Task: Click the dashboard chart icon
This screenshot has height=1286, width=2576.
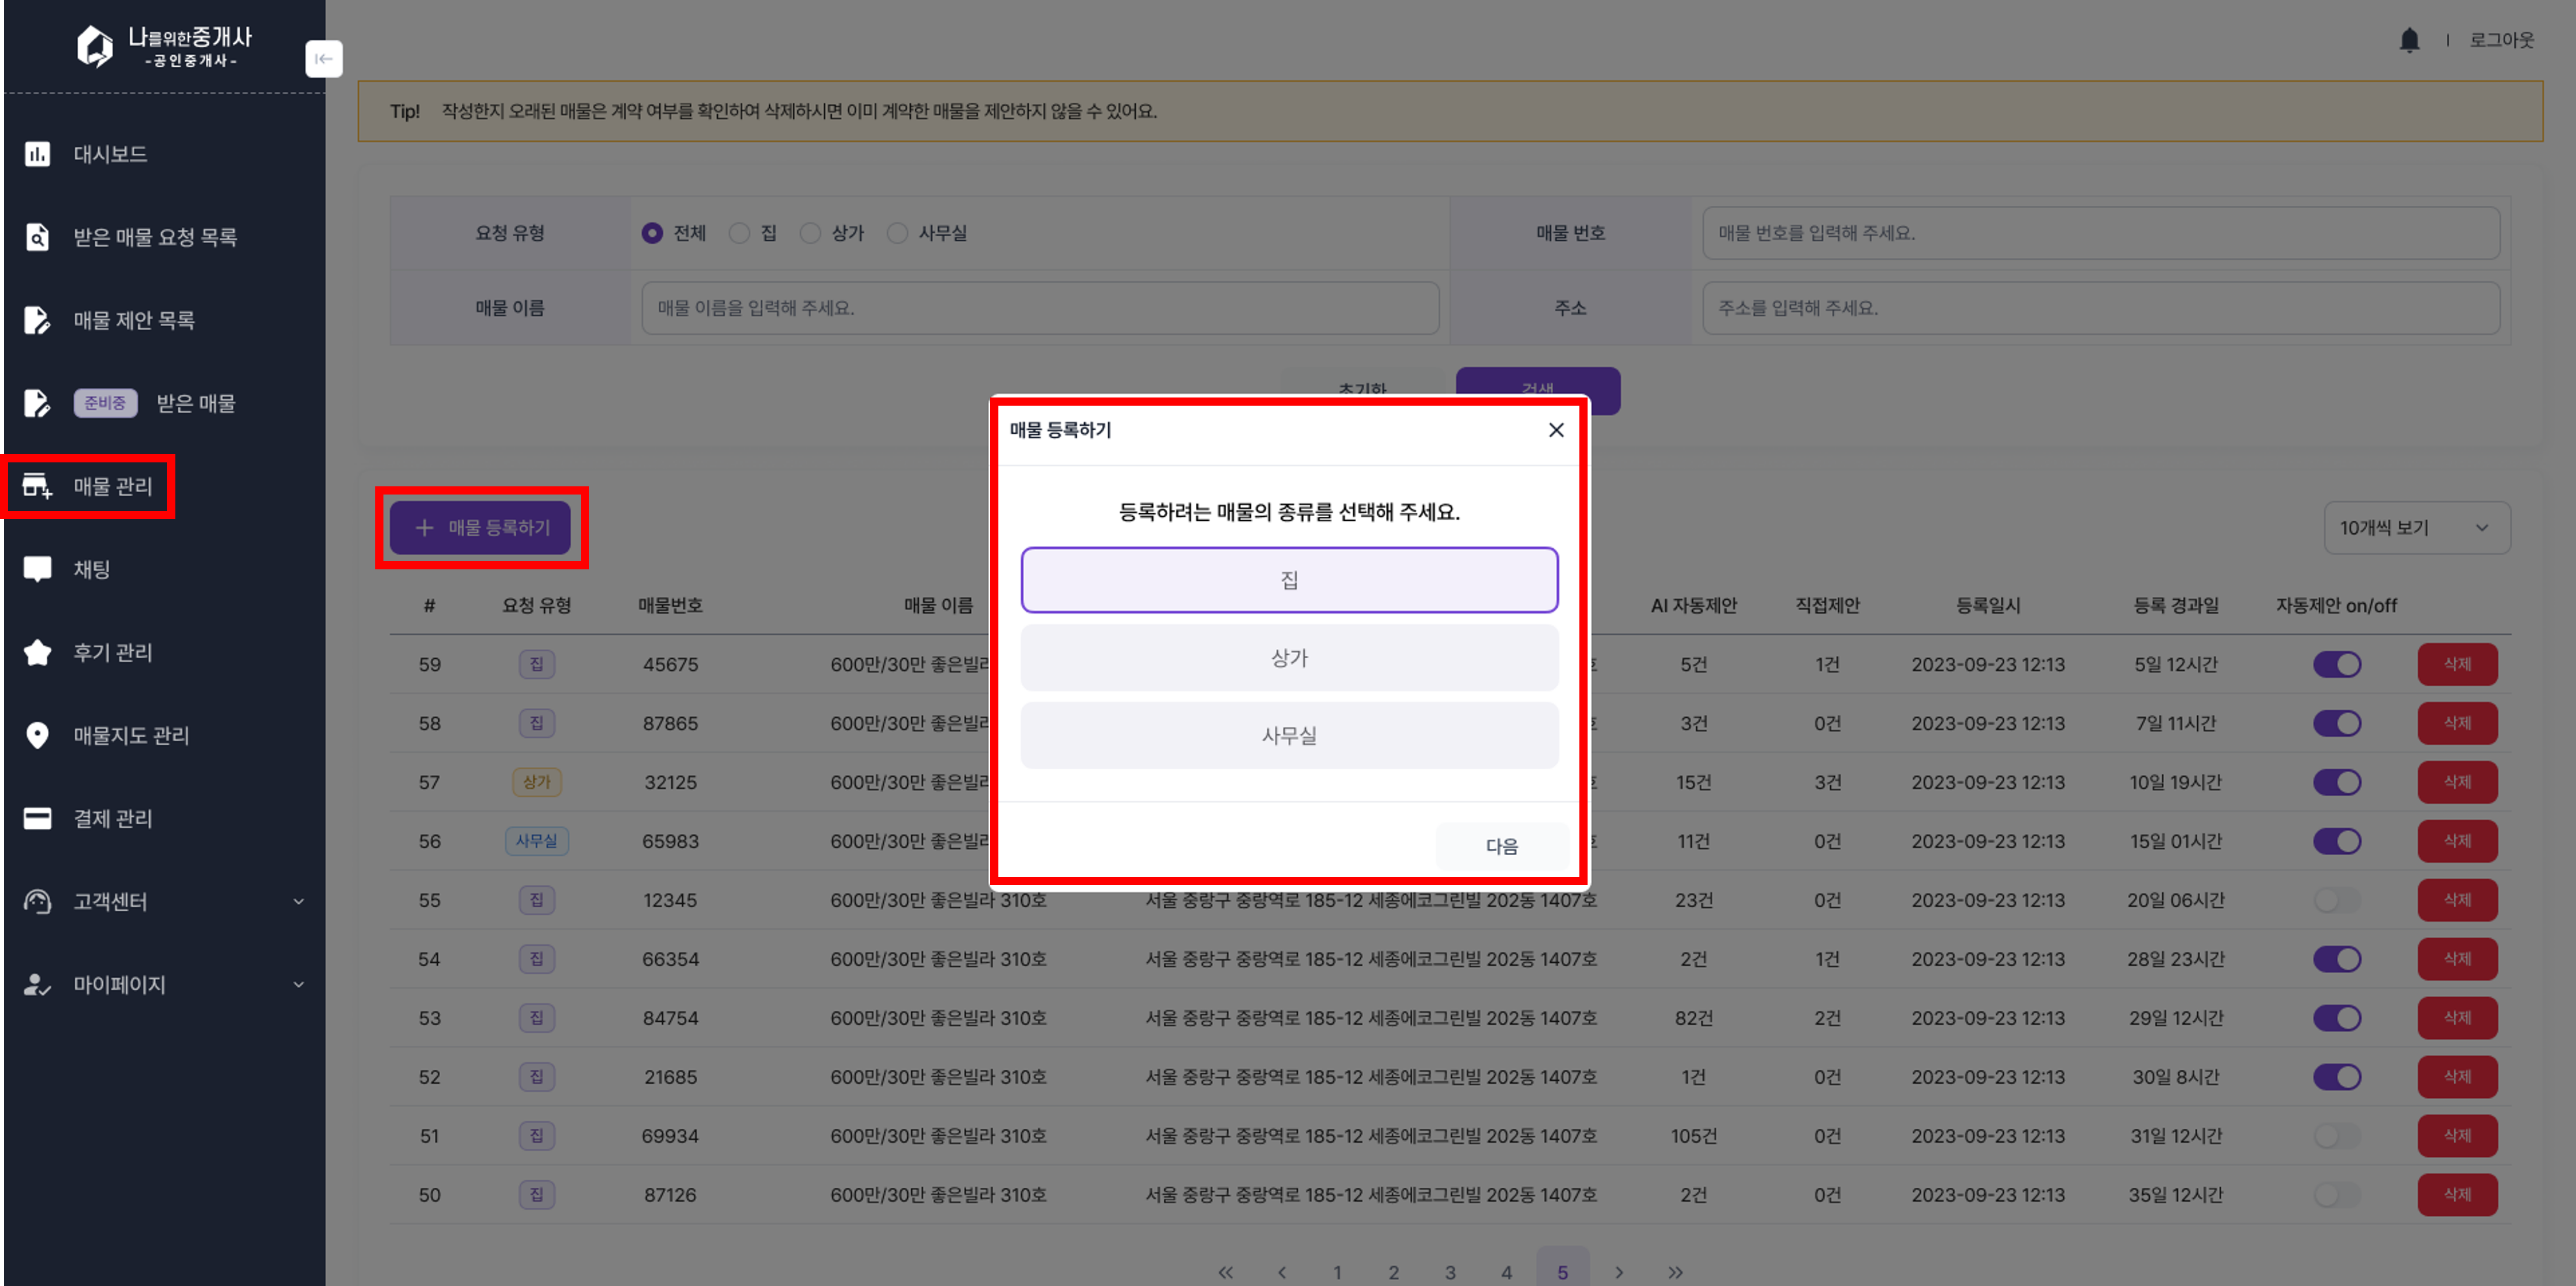Action: [x=37, y=154]
